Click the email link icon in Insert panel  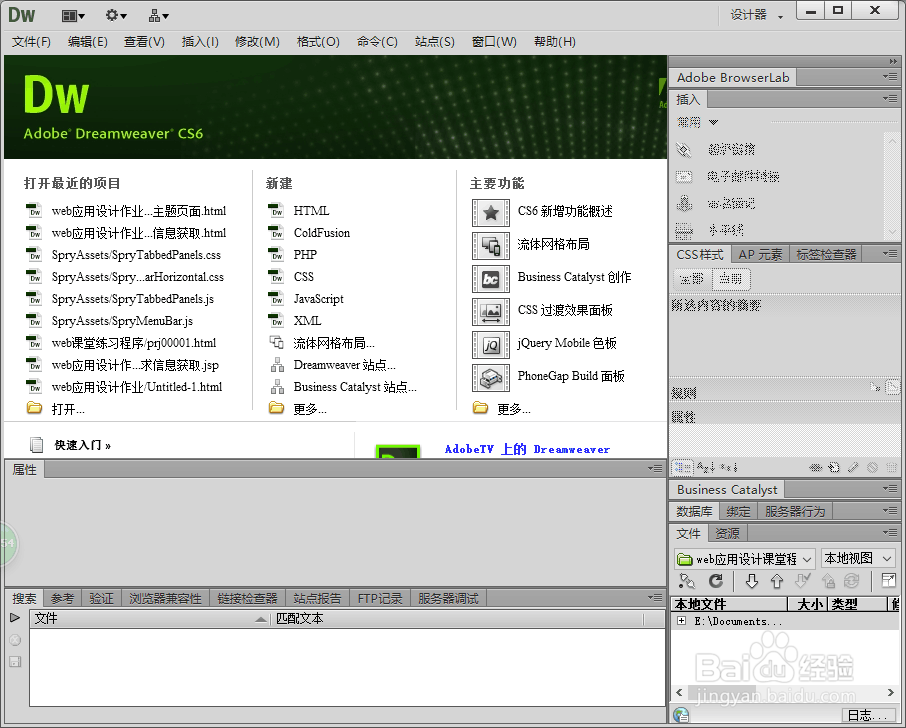(x=684, y=176)
